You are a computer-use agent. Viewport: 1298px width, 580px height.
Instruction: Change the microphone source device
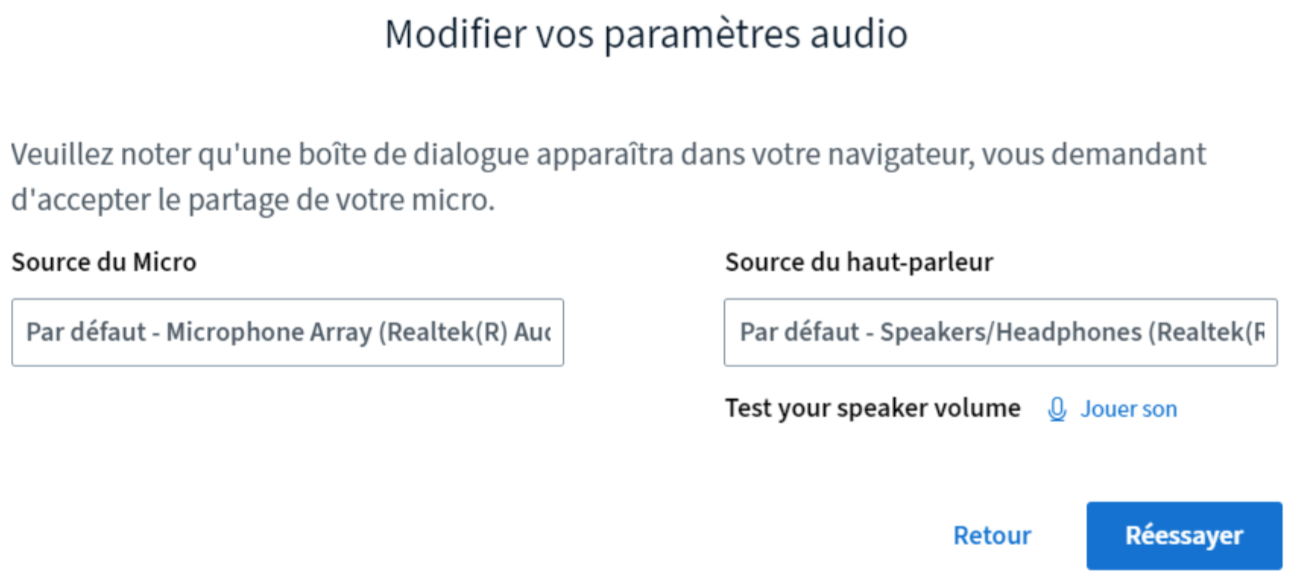click(x=287, y=332)
